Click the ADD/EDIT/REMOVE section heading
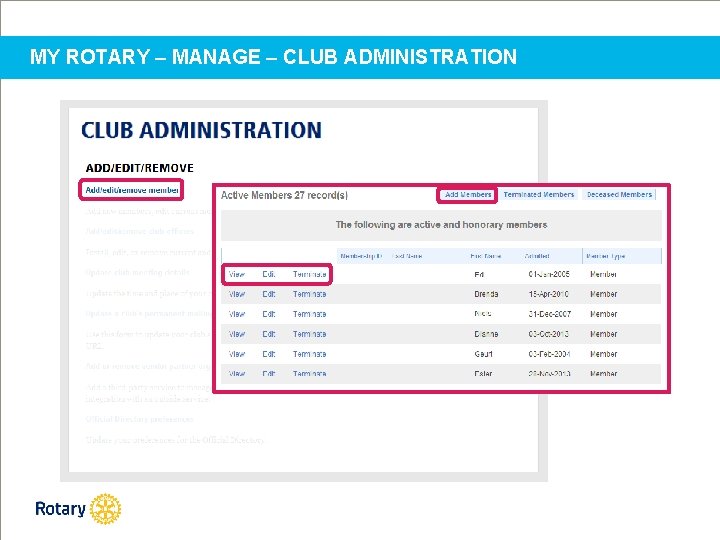This screenshot has width=720, height=540. pos(140,168)
